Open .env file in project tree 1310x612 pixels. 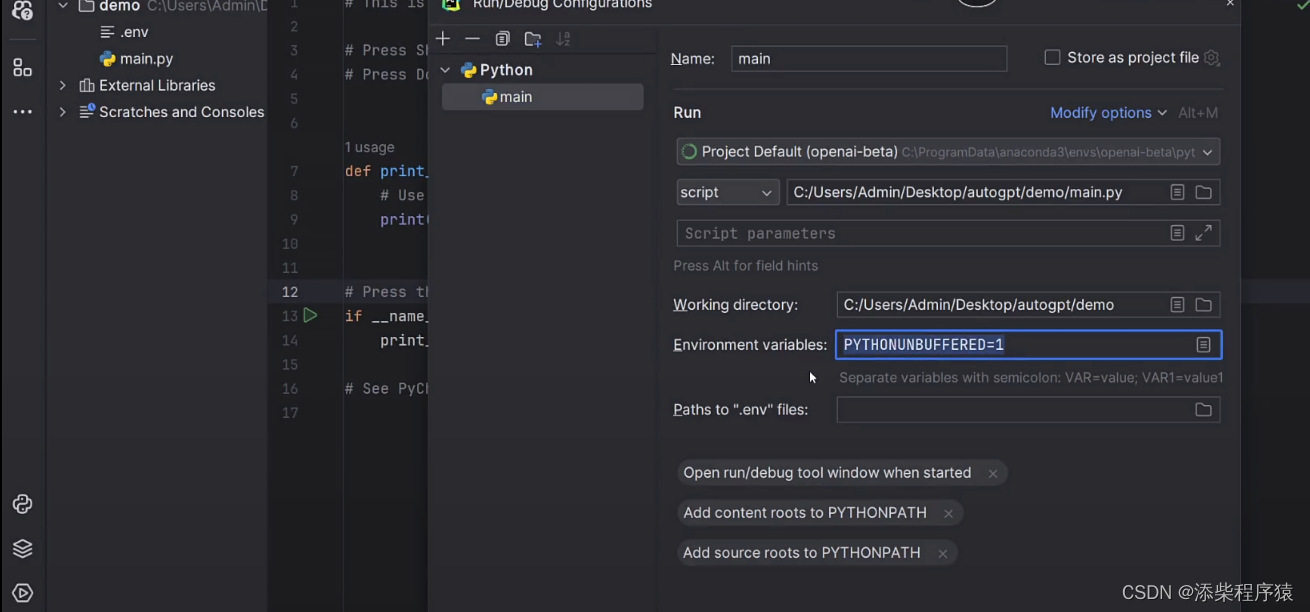(124, 32)
